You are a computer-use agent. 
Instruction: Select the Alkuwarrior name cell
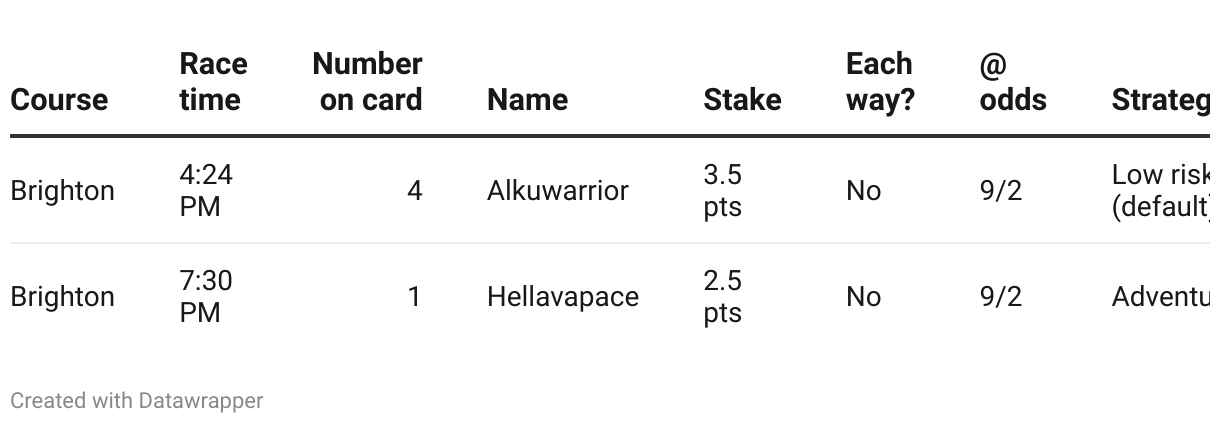click(557, 190)
